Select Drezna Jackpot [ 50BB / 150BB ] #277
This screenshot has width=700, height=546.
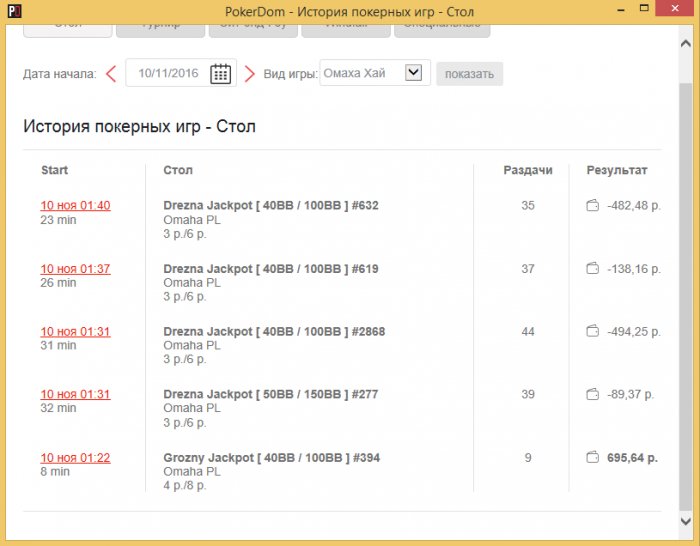coord(271,394)
